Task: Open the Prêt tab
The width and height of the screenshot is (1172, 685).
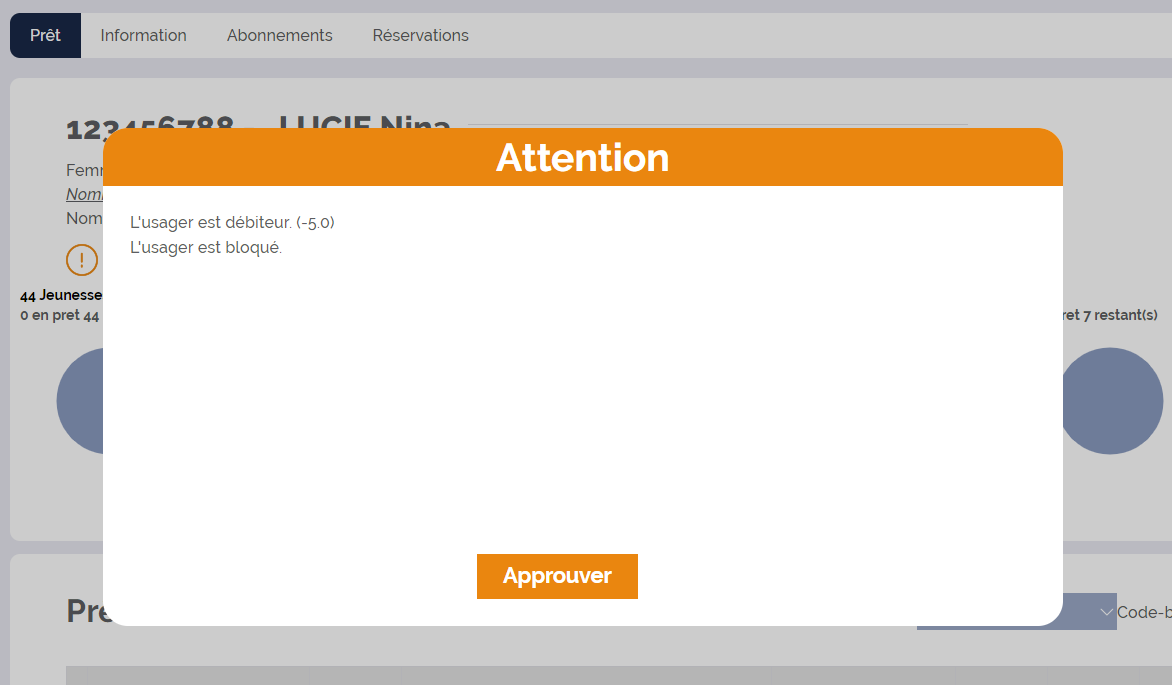Action: click(x=45, y=35)
